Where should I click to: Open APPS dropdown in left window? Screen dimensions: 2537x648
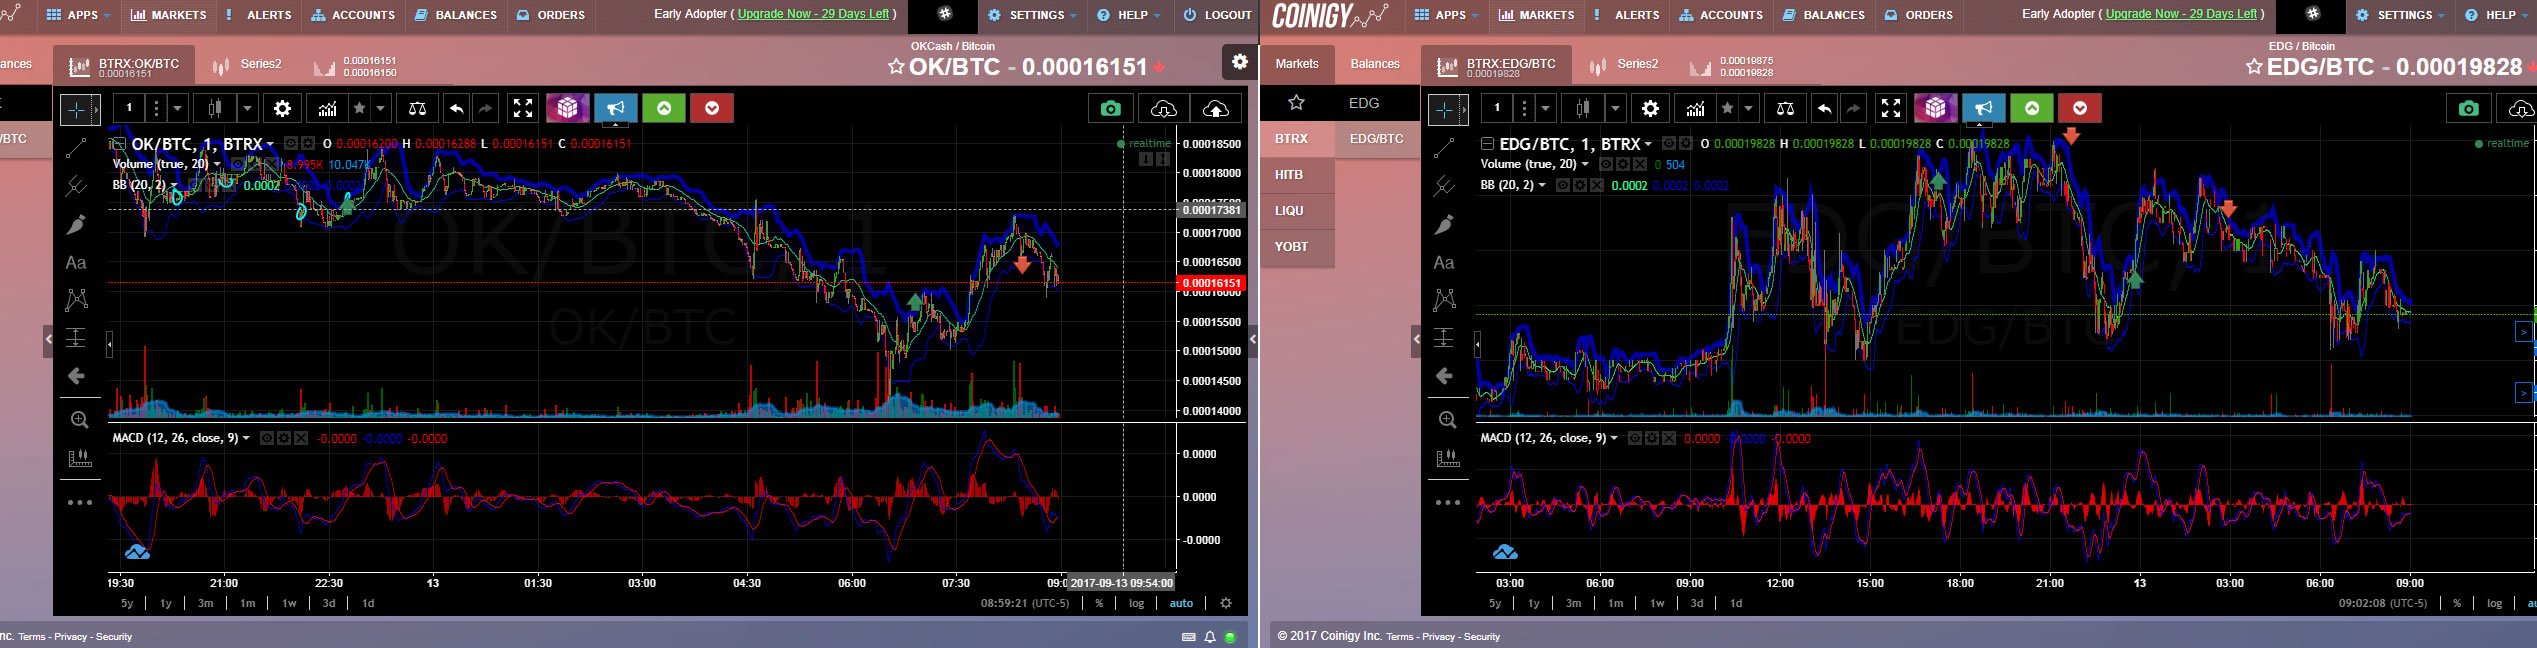point(79,15)
